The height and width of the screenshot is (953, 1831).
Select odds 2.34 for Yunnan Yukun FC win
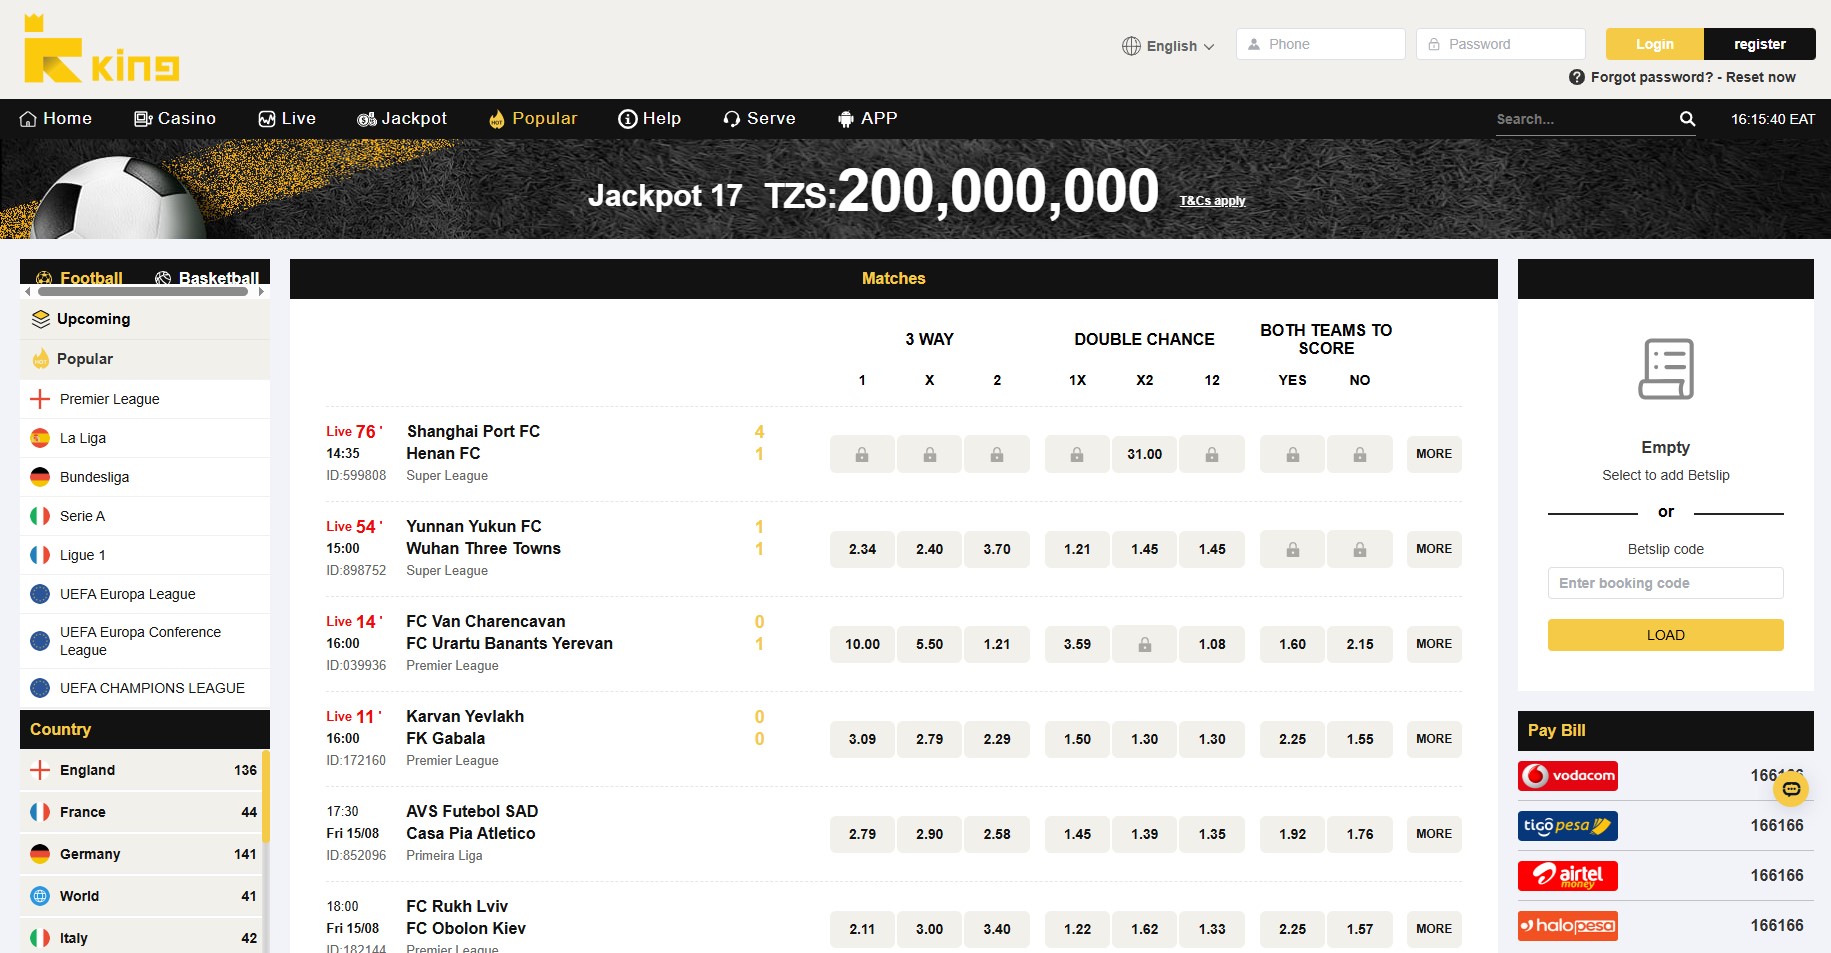pyautogui.click(x=862, y=549)
